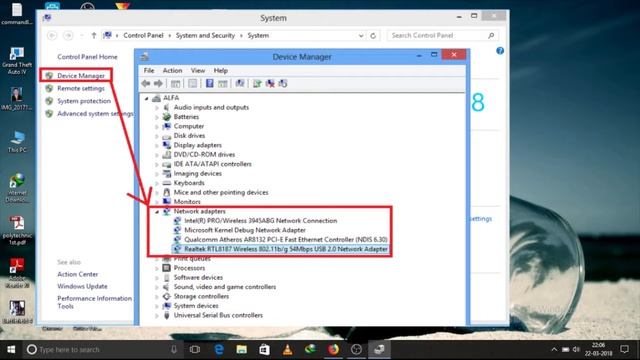
Task: Click the Scan for hardware changes icon
Action: tap(240, 84)
